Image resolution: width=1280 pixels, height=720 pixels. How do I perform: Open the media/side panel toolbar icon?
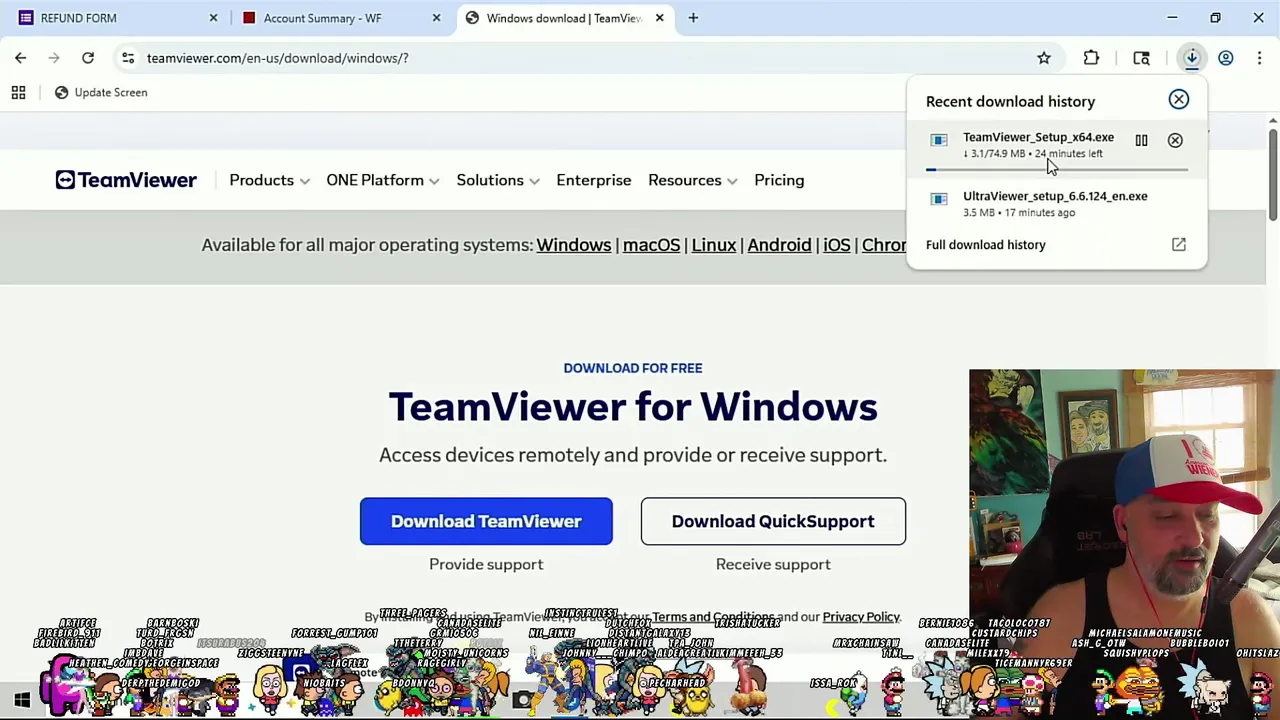[x=1141, y=58]
